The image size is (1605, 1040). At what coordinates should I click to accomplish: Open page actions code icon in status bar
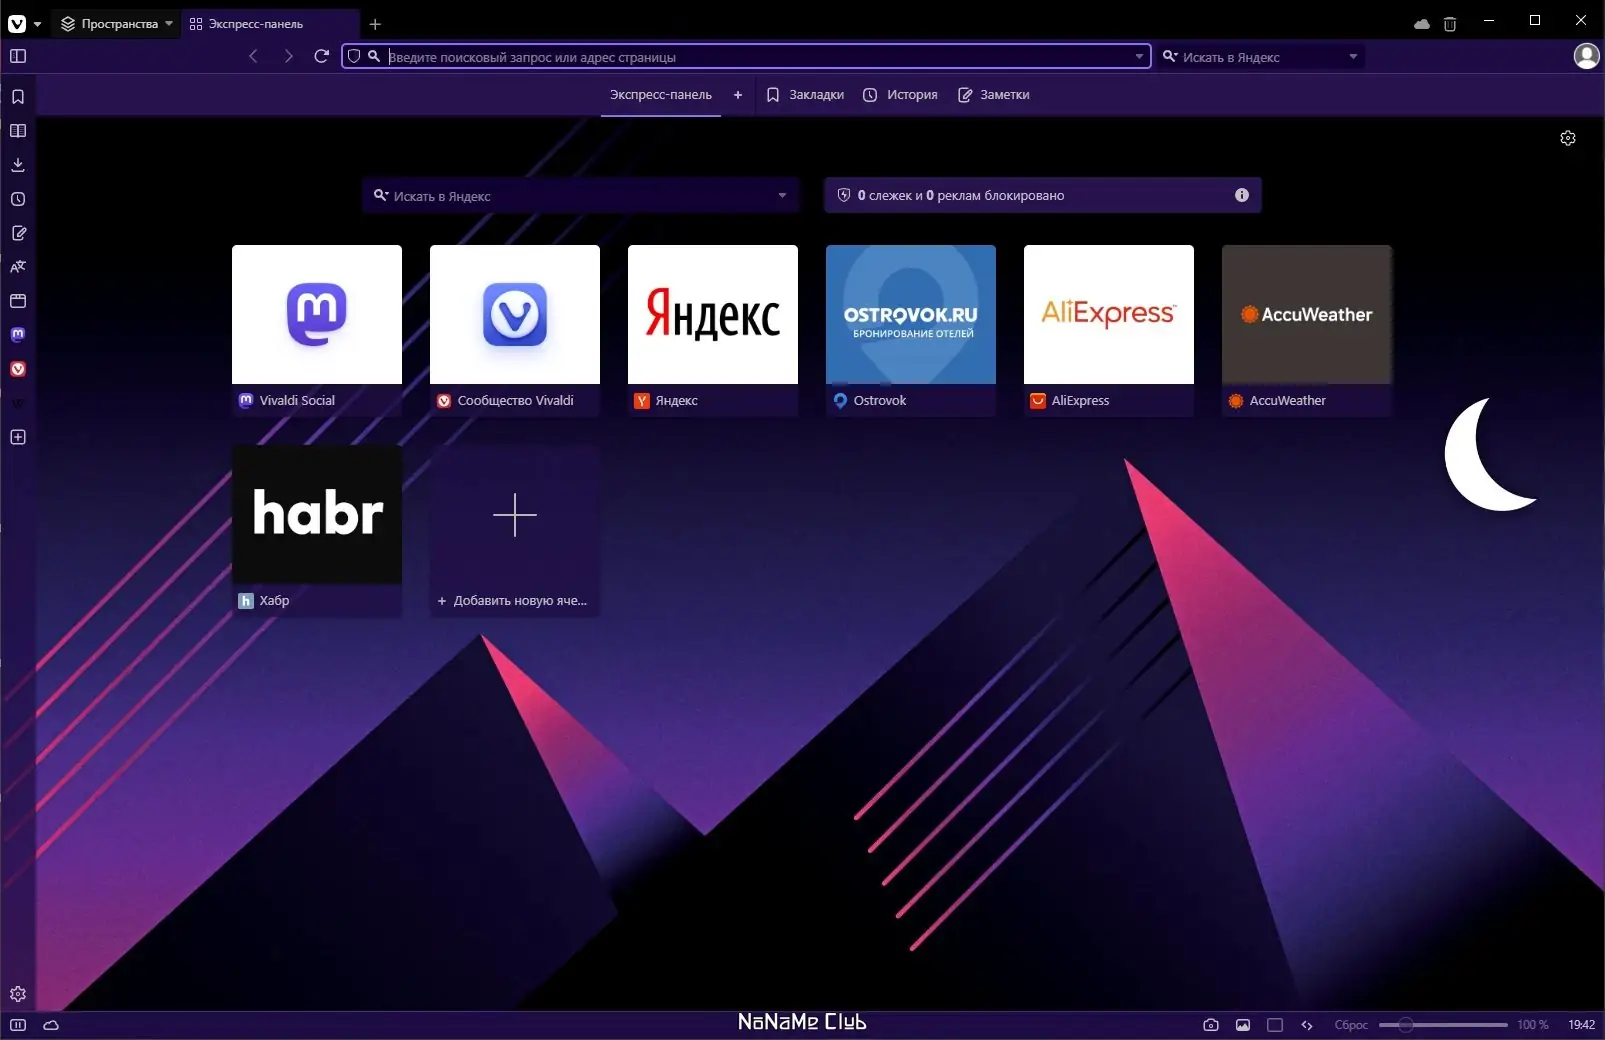[x=1307, y=1025]
